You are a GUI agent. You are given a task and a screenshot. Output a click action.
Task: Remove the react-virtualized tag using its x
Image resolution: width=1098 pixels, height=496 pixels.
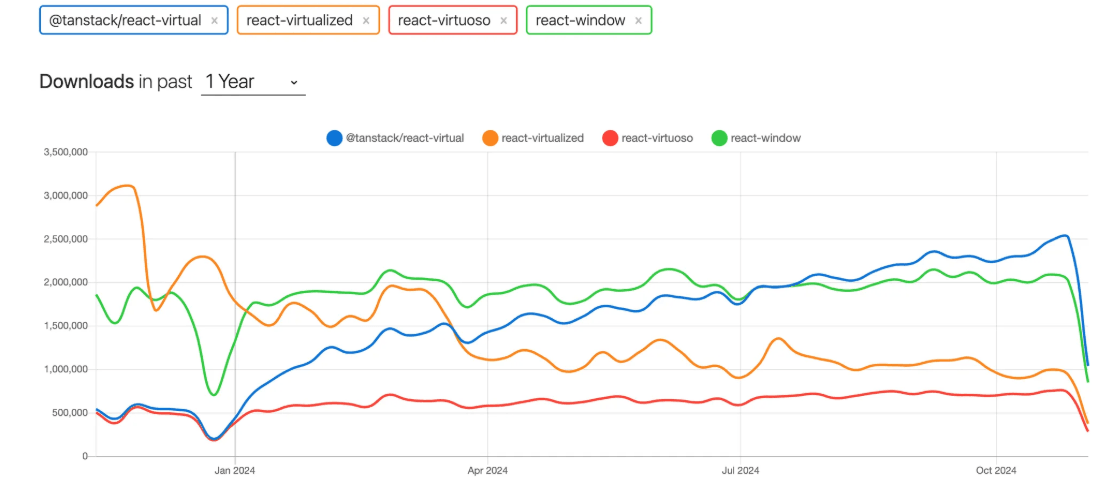tap(366, 20)
